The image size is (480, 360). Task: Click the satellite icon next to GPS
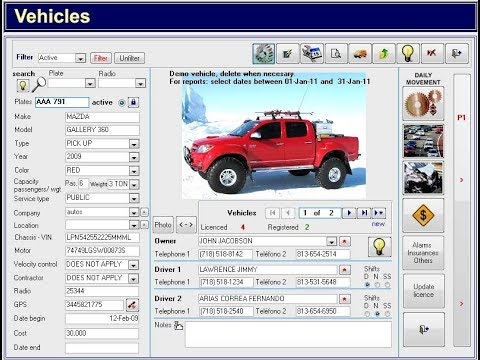[x=132, y=305]
